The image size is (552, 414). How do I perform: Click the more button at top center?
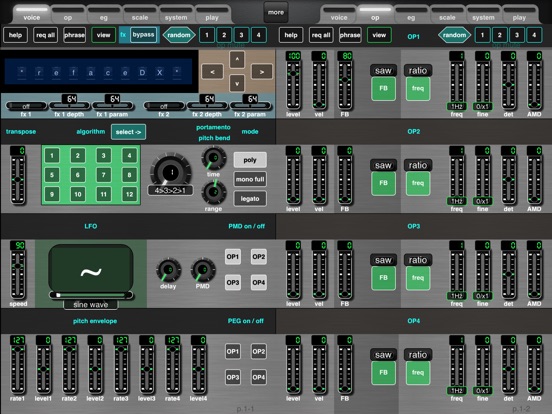coord(276,12)
